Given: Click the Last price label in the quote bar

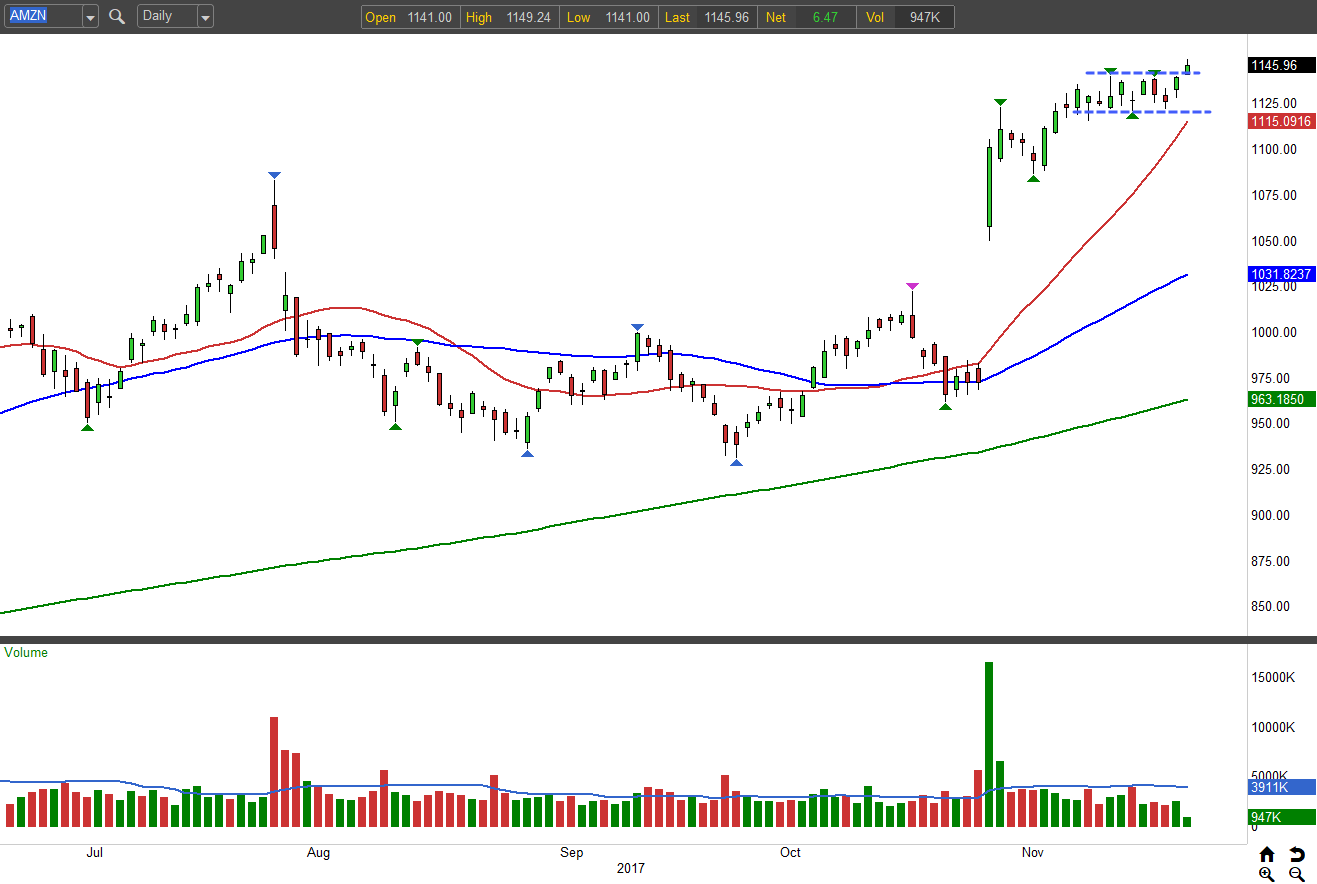Looking at the screenshot, I should [x=677, y=17].
